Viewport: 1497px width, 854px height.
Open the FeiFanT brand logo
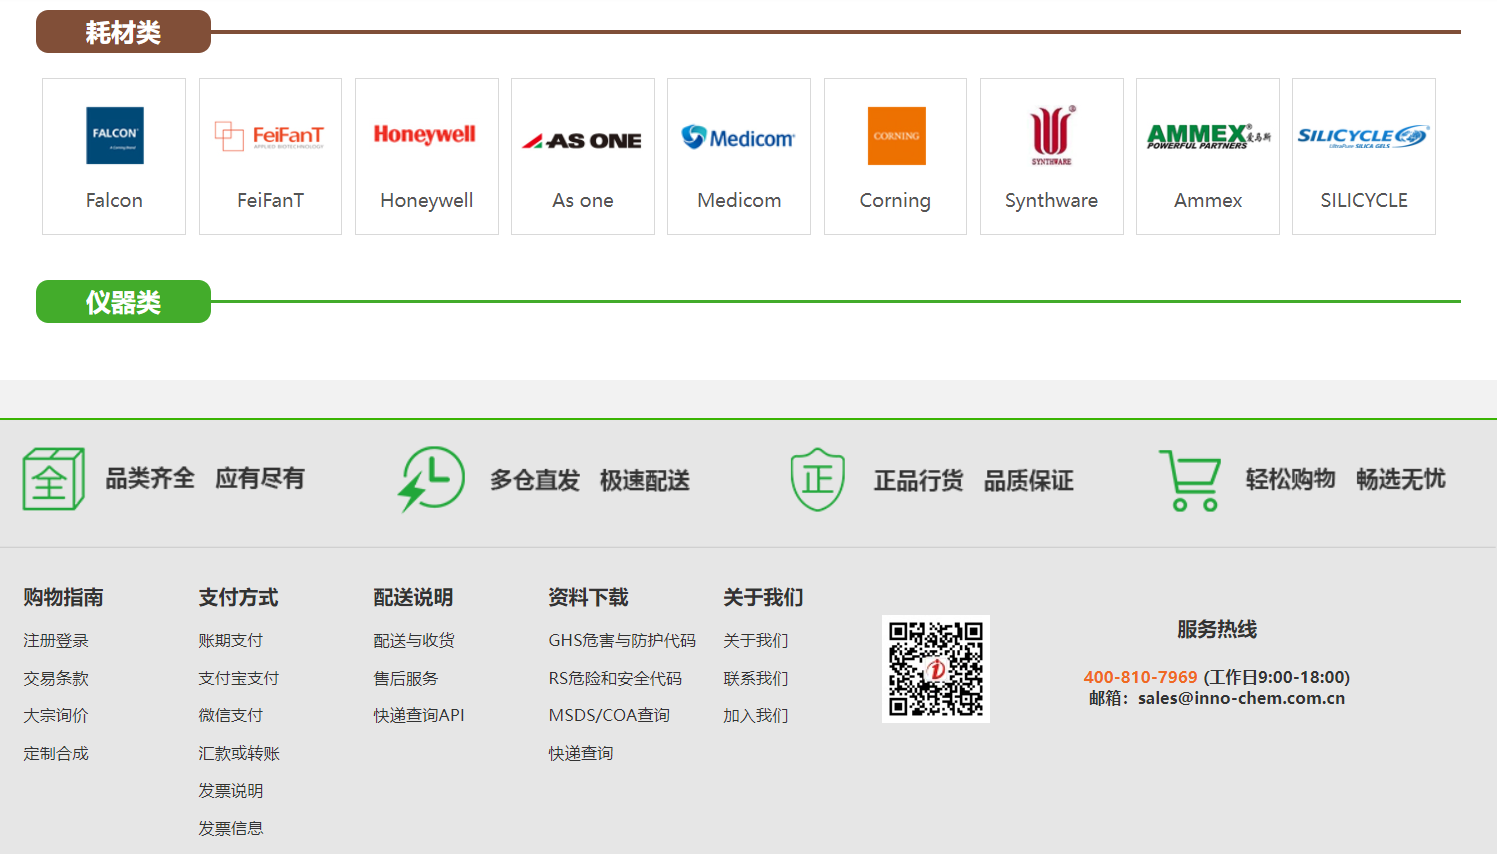tap(270, 136)
